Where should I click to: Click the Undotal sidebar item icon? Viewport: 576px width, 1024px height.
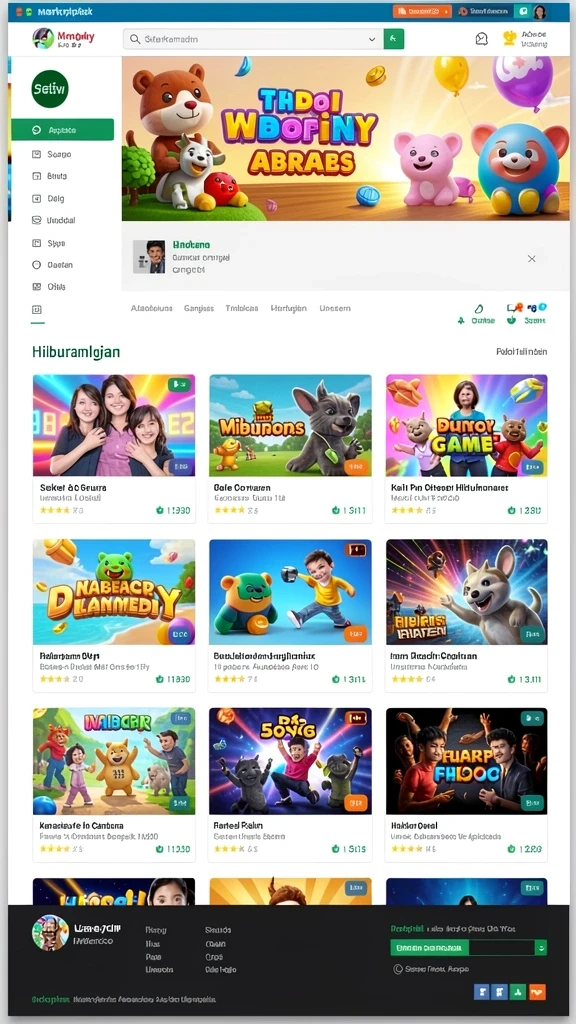(x=37, y=221)
